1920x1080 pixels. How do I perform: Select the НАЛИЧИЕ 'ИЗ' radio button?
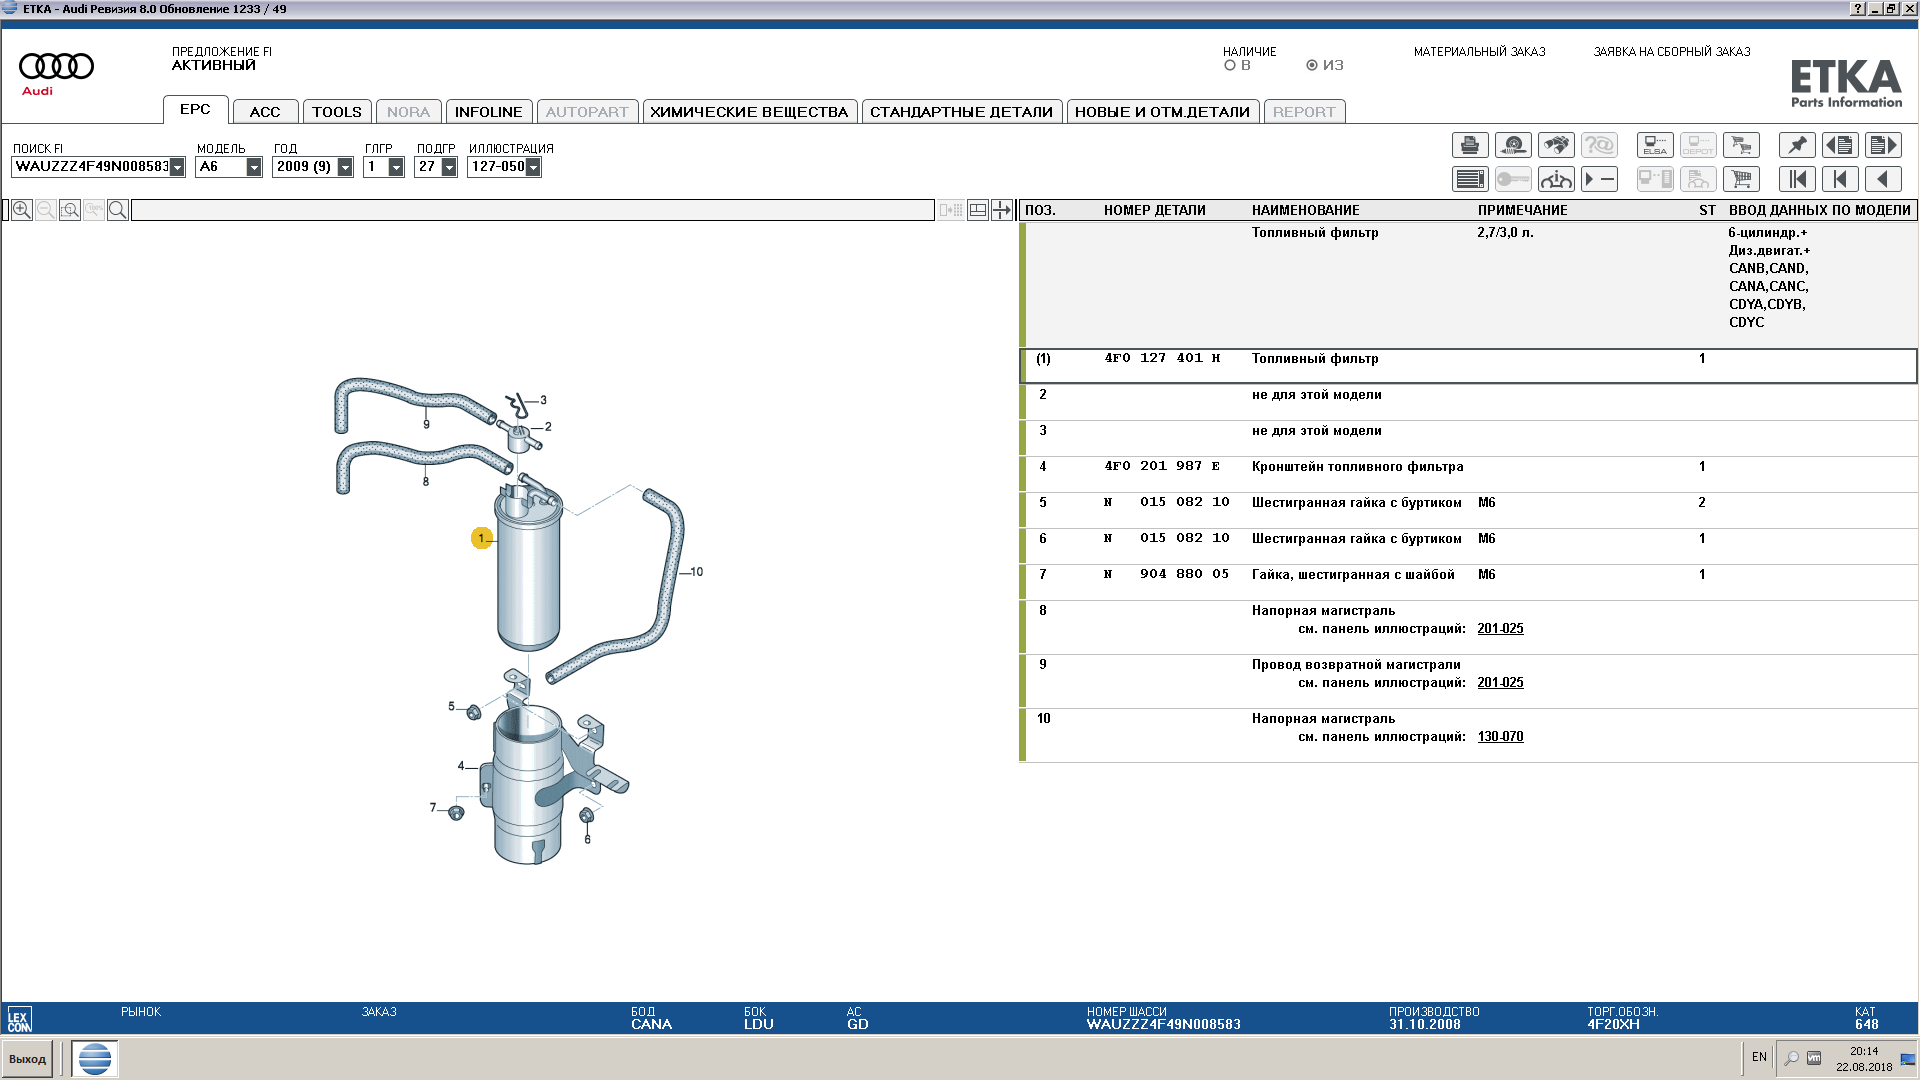tap(1312, 65)
